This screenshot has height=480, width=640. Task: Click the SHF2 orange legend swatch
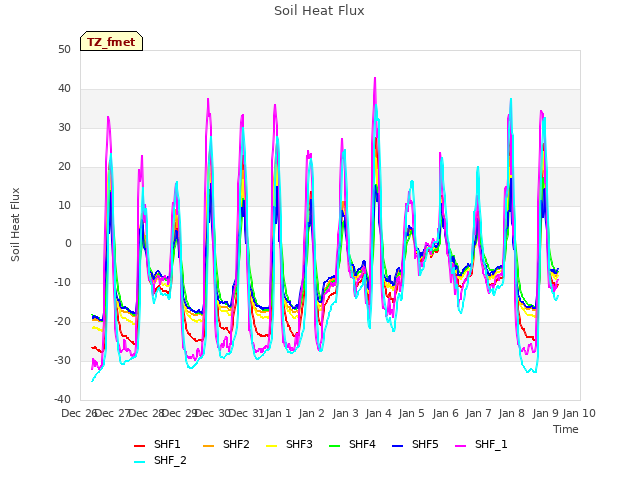pyautogui.click(x=208, y=446)
